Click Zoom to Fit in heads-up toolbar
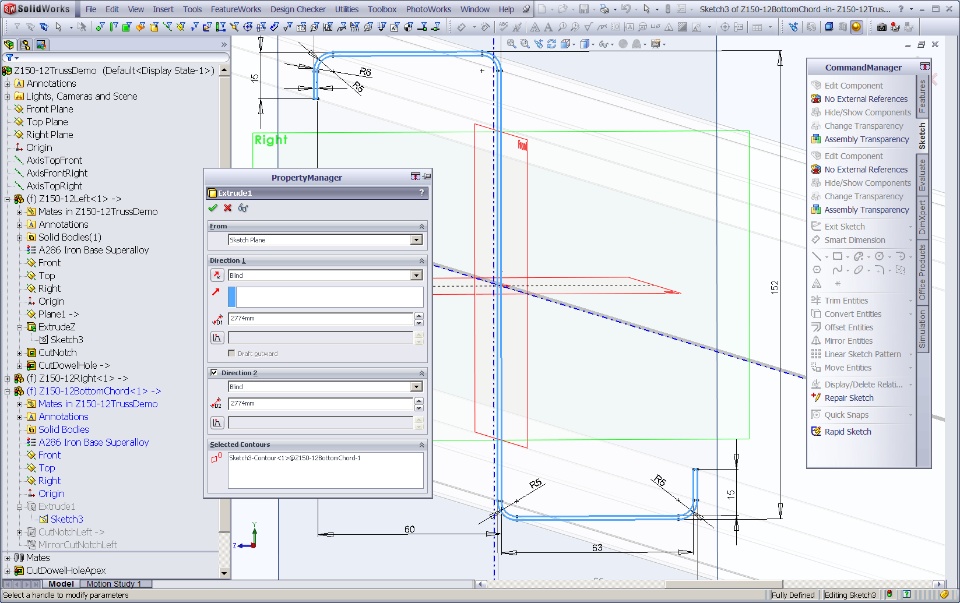Image resolution: width=960 pixels, height=603 pixels. coord(511,43)
